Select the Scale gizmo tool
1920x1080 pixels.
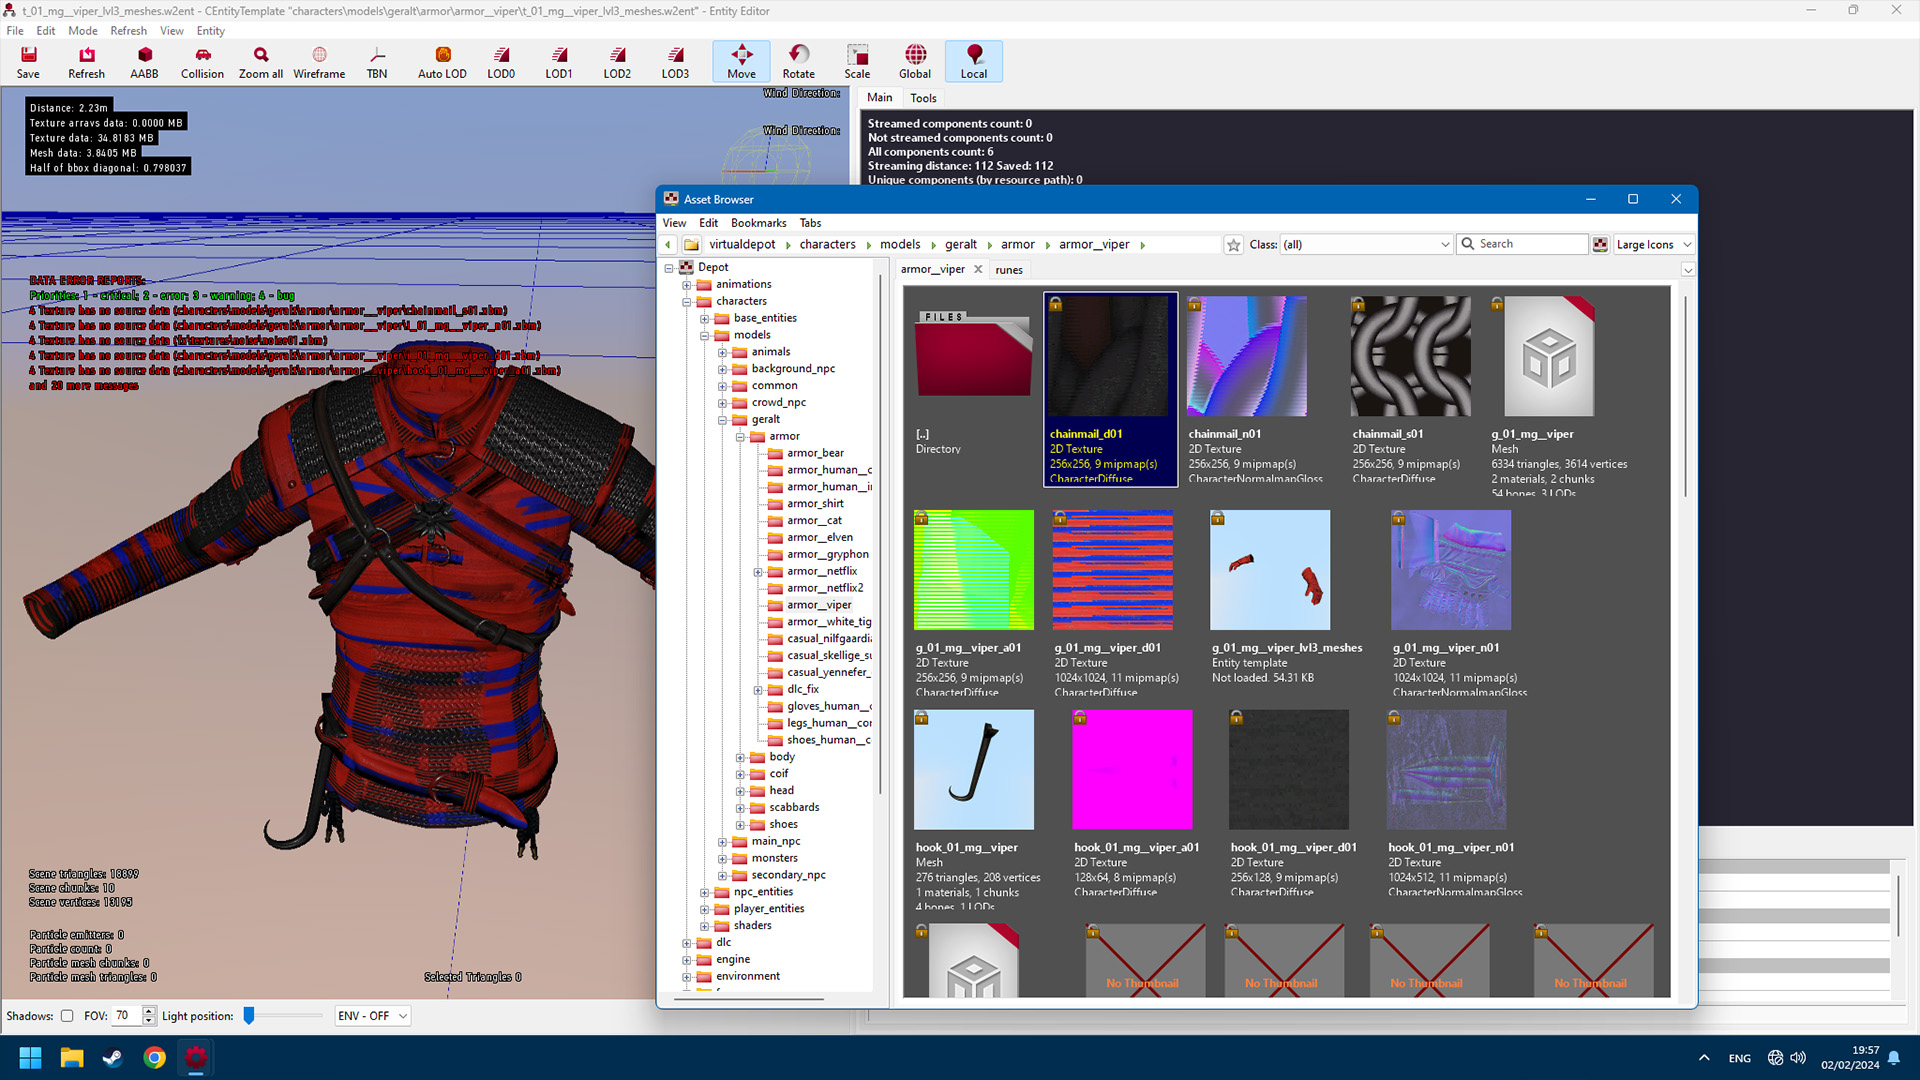click(x=857, y=62)
